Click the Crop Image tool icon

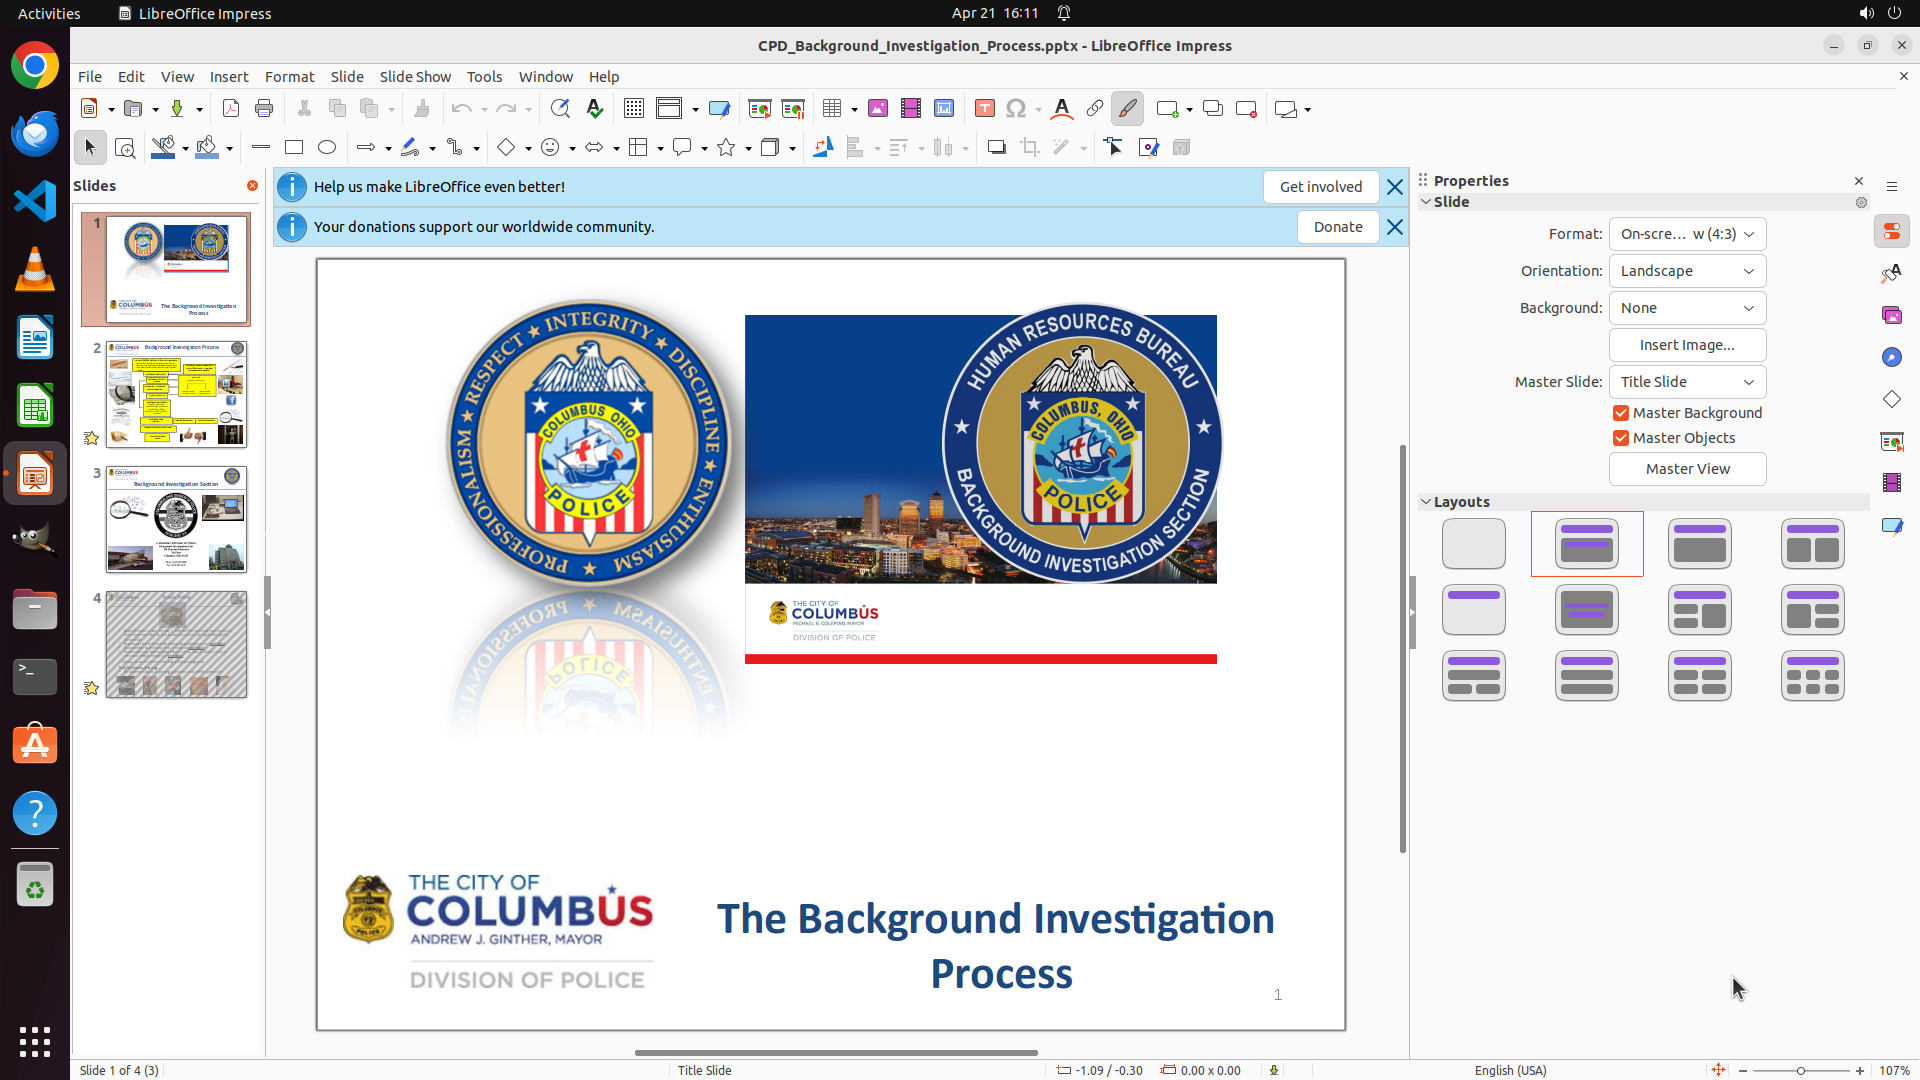pyautogui.click(x=1029, y=148)
